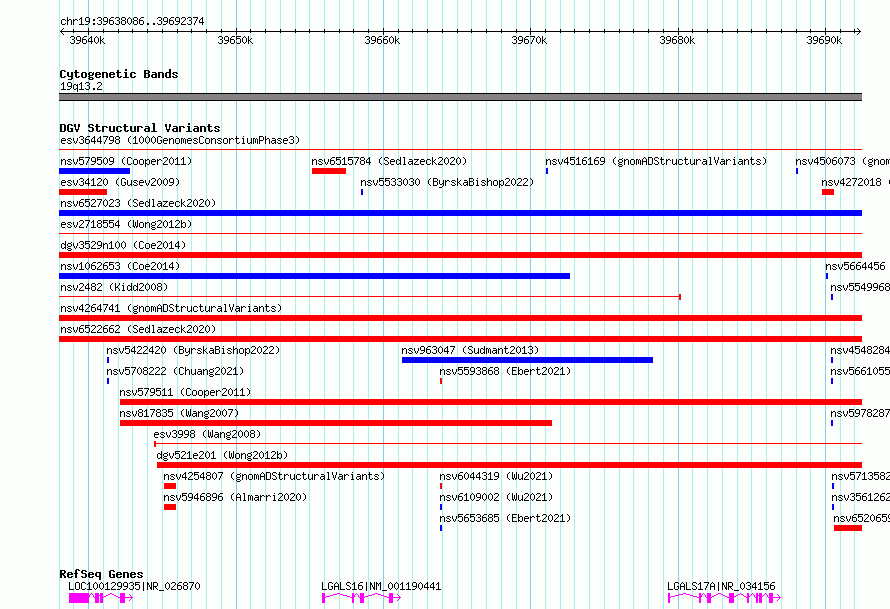The image size is (890, 609).
Task: Select nsv5946896 (Almarri2020) red marker
Action: (x=170, y=507)
